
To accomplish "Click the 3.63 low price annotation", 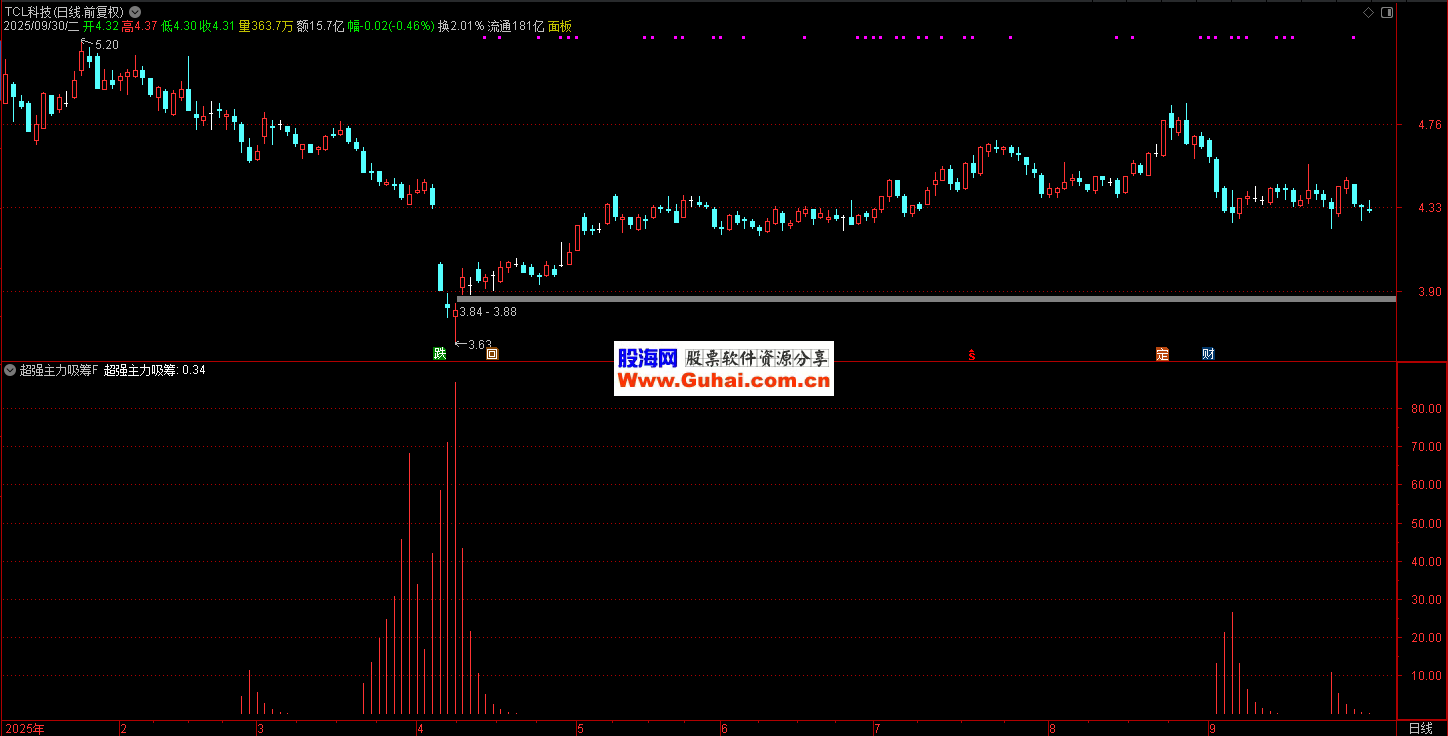I will point(479,344).
